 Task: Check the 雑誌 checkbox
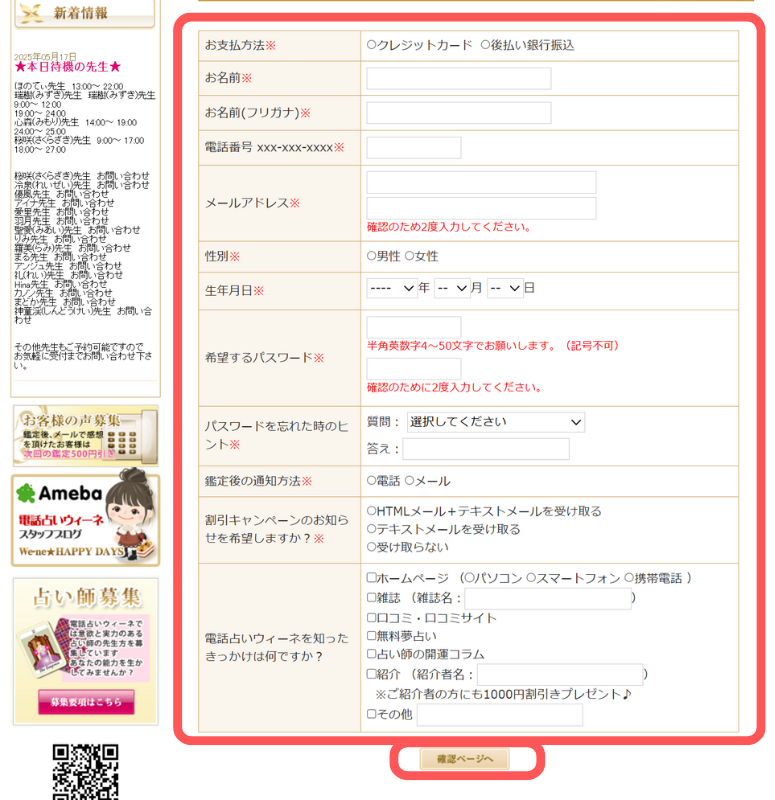(371, 597)
